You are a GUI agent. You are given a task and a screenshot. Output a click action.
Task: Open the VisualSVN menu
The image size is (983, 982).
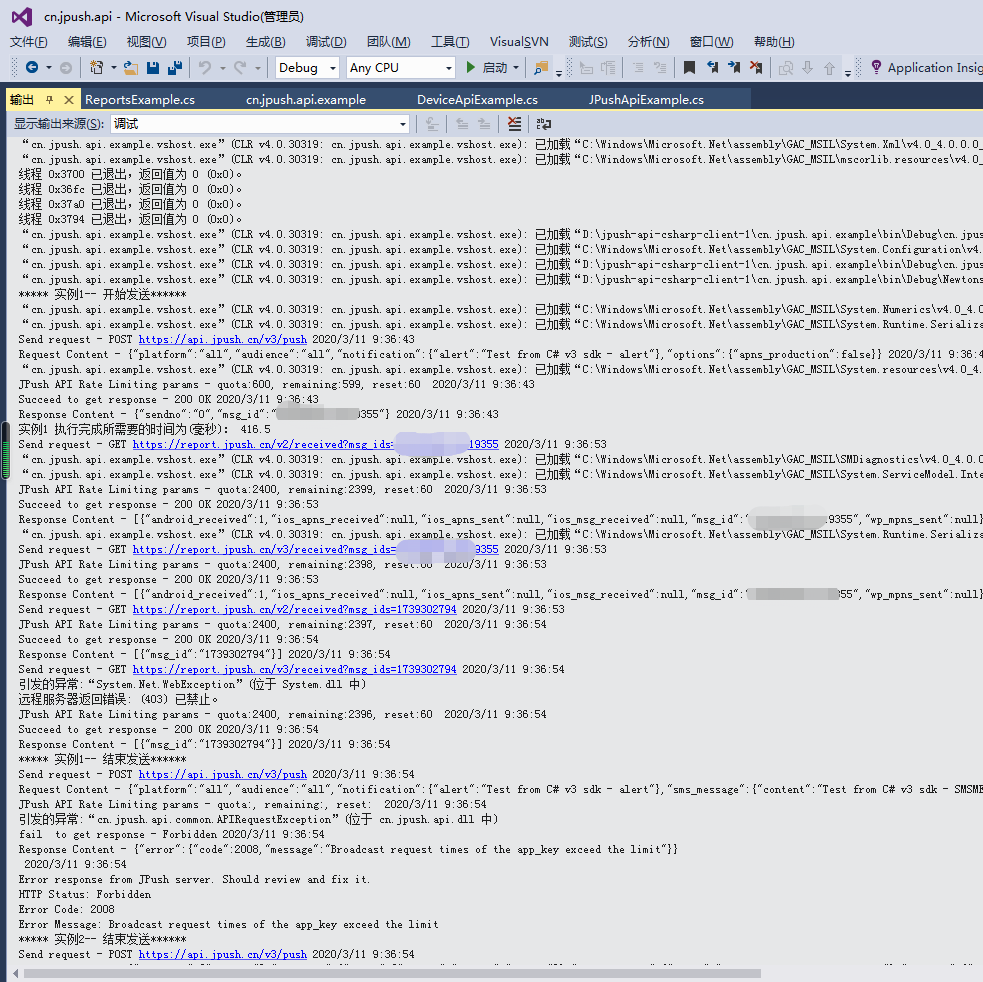pos(519,41)
